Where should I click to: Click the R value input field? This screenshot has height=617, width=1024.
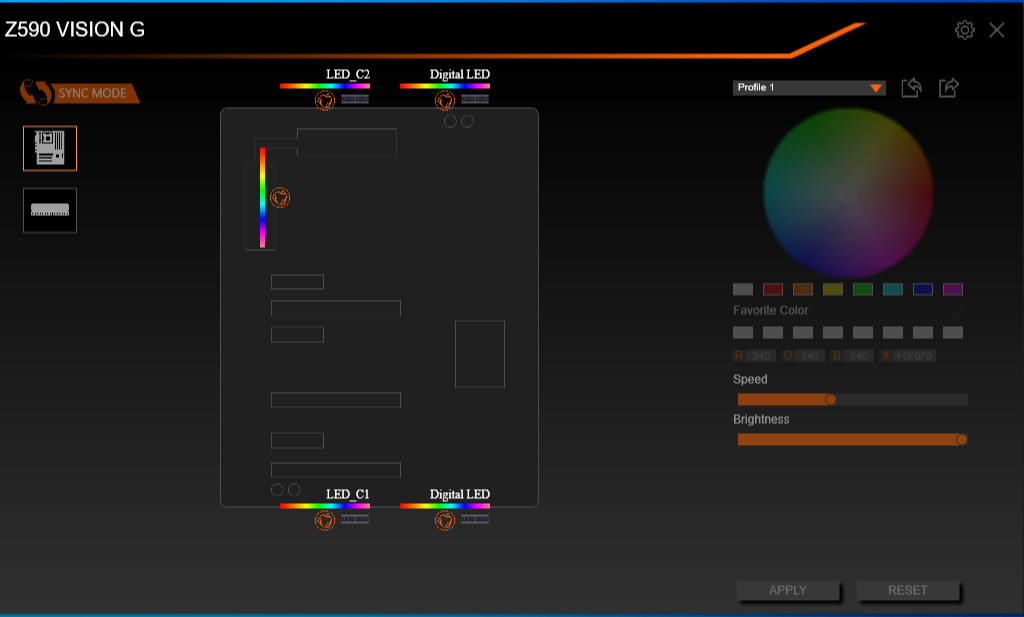(760, 356)
